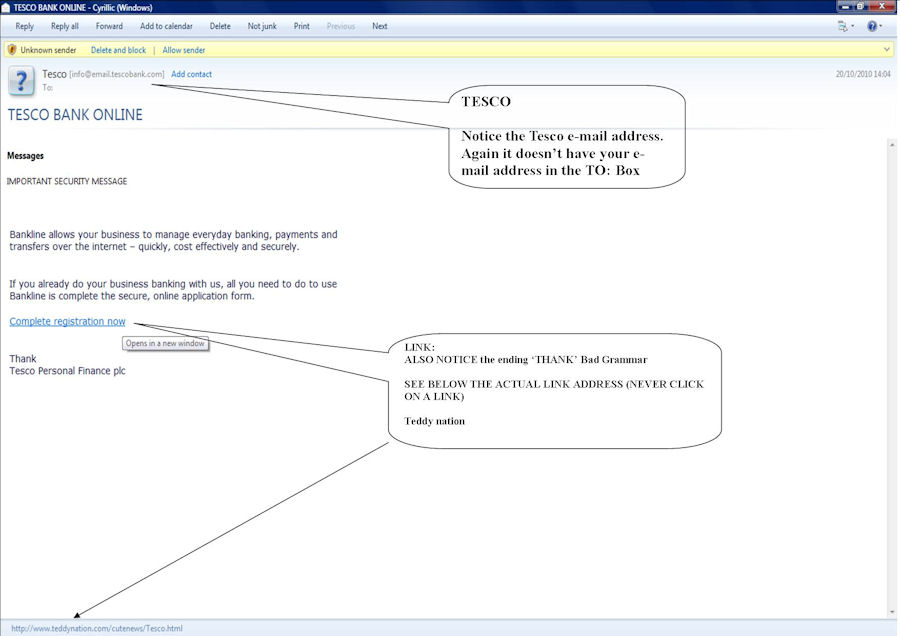Image resolution: width=900 pixels, height=636 pixels.
Task: Click the mail icon in title bar
Action: pyautogui.click(x=7, y=7)
